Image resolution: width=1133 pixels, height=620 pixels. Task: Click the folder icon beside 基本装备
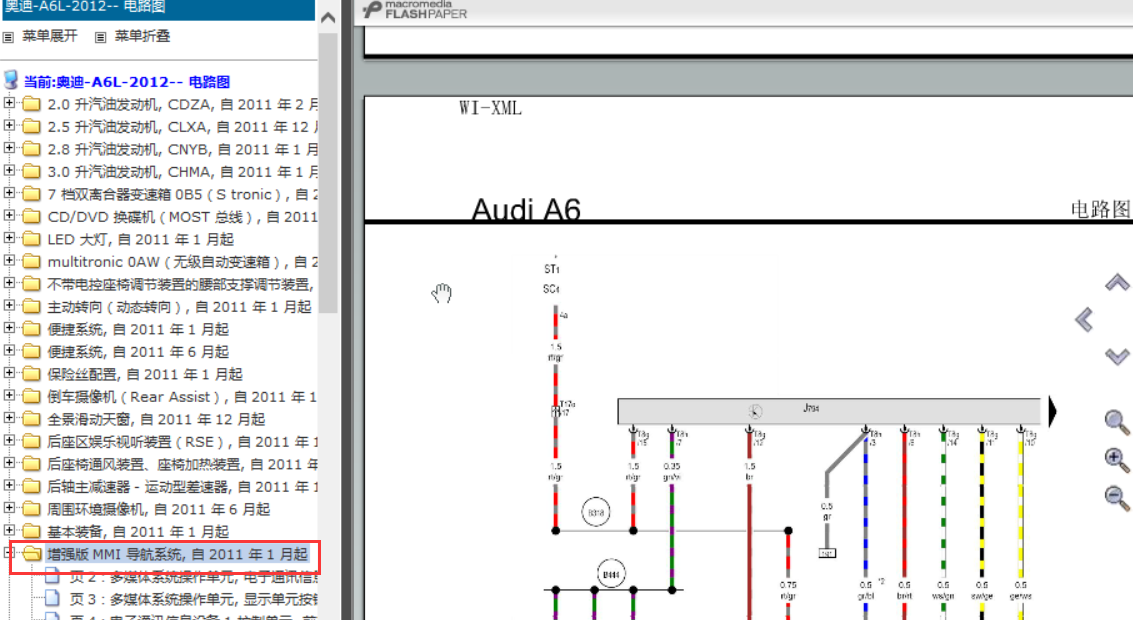pos(31,531)
